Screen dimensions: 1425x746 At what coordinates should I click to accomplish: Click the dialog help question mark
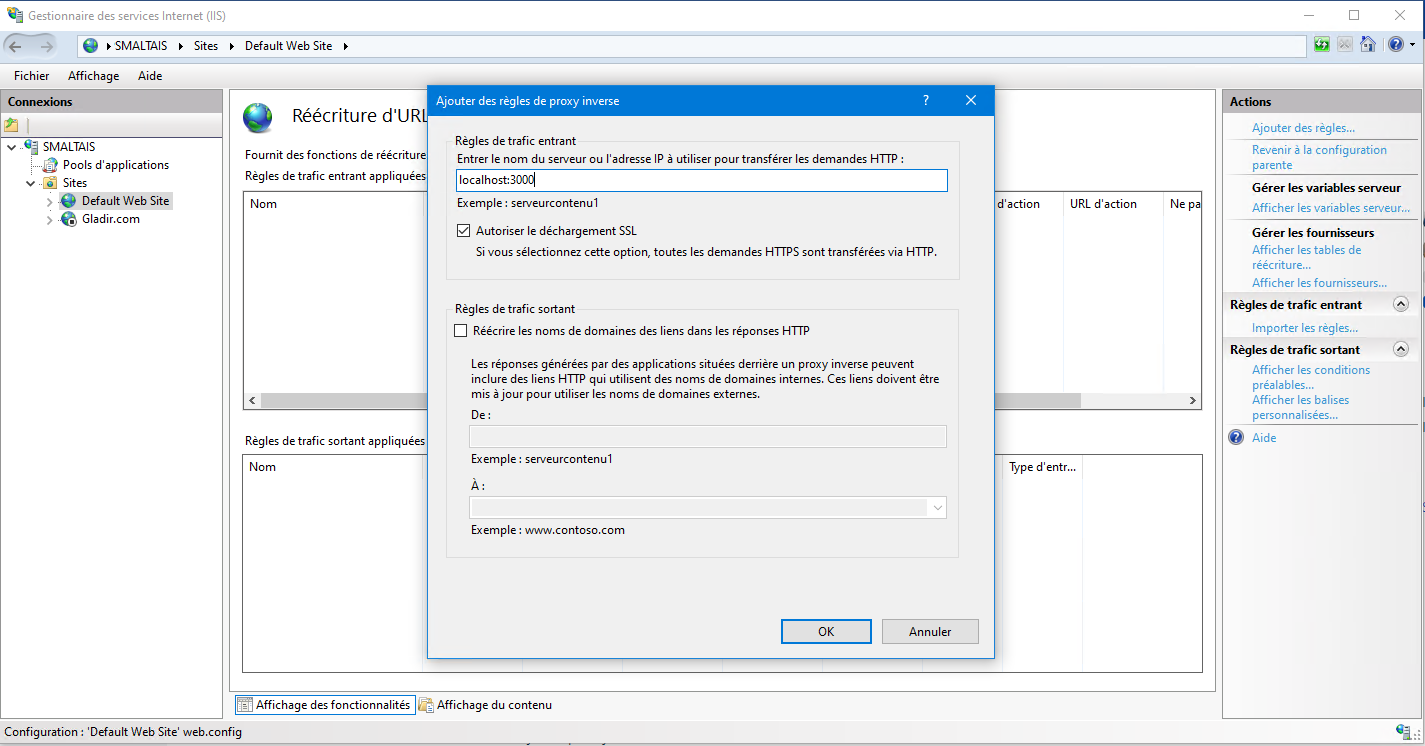[926, 100]
